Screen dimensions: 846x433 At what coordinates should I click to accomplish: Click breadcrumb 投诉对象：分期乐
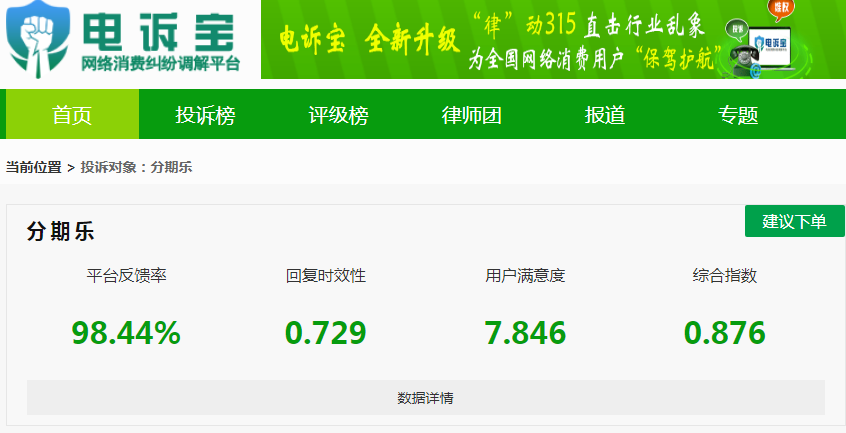pyautogui.click(x=137, y=167)
